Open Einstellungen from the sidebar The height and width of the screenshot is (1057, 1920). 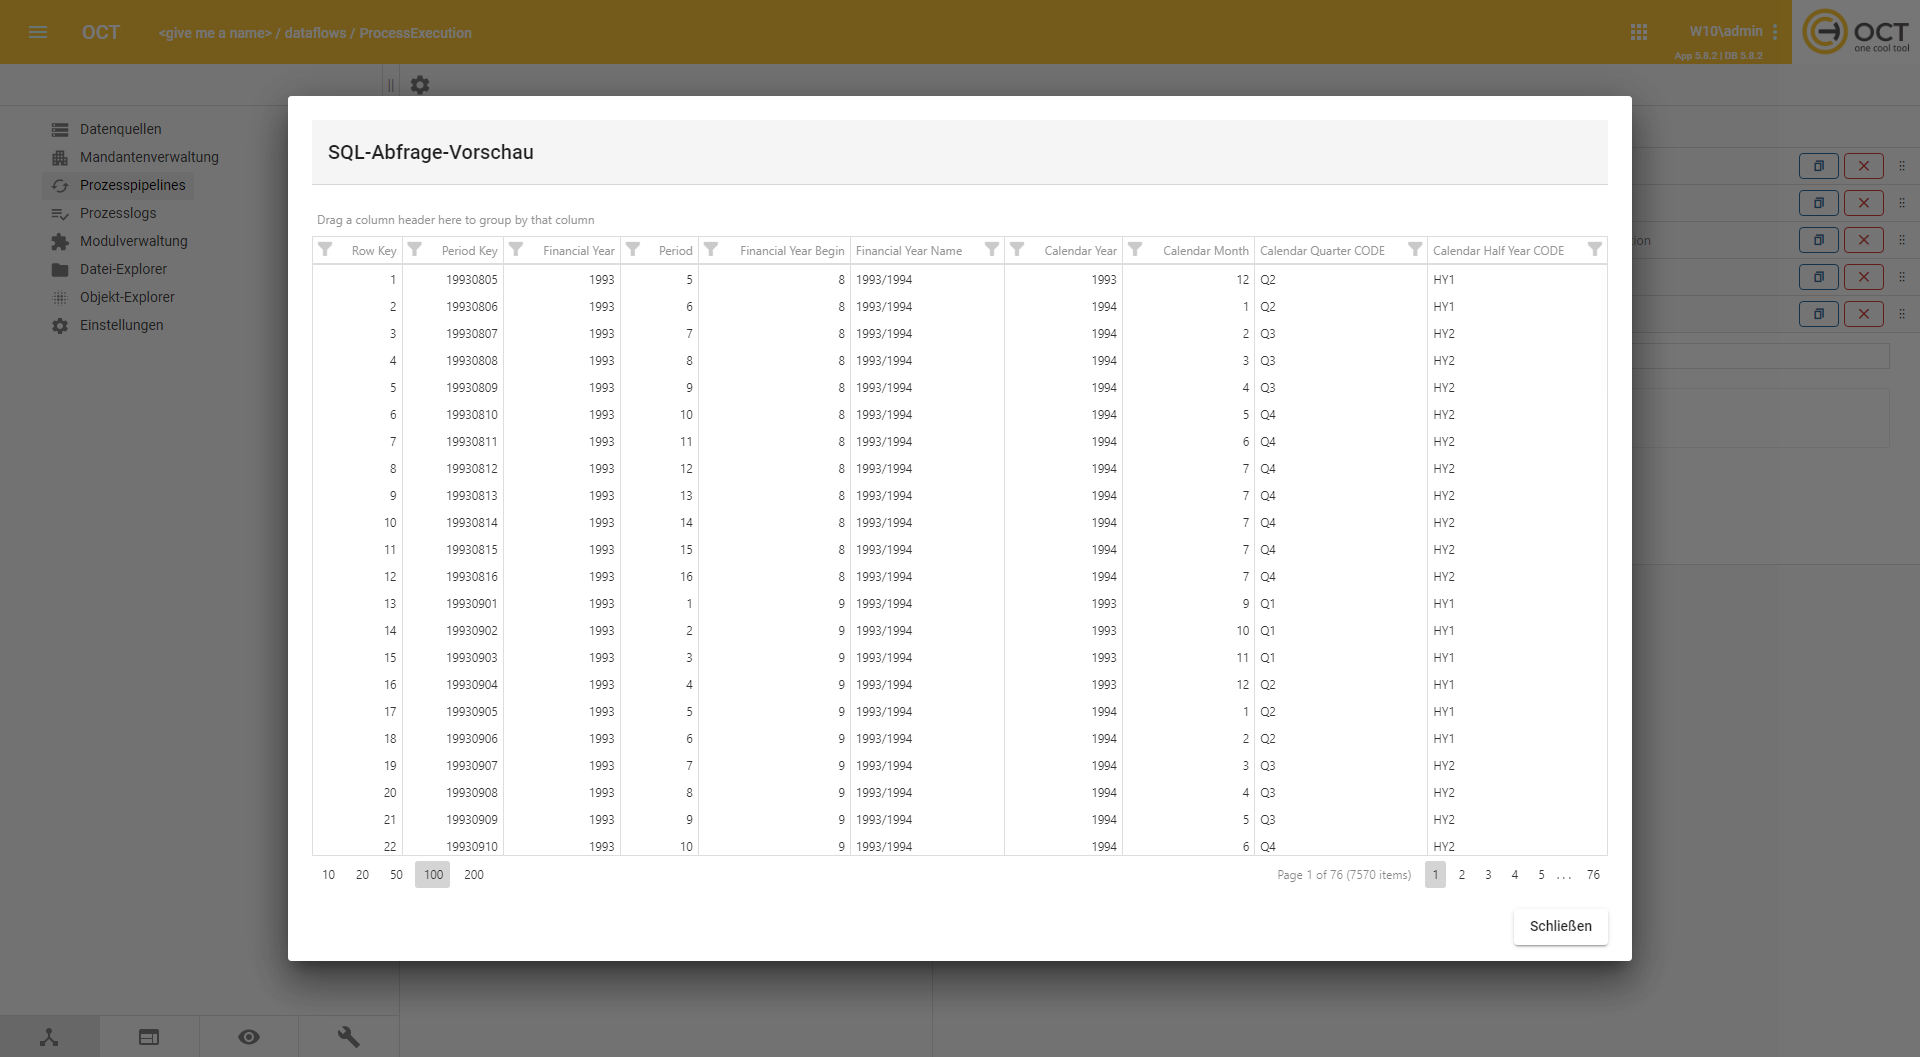tap(122, 325)
